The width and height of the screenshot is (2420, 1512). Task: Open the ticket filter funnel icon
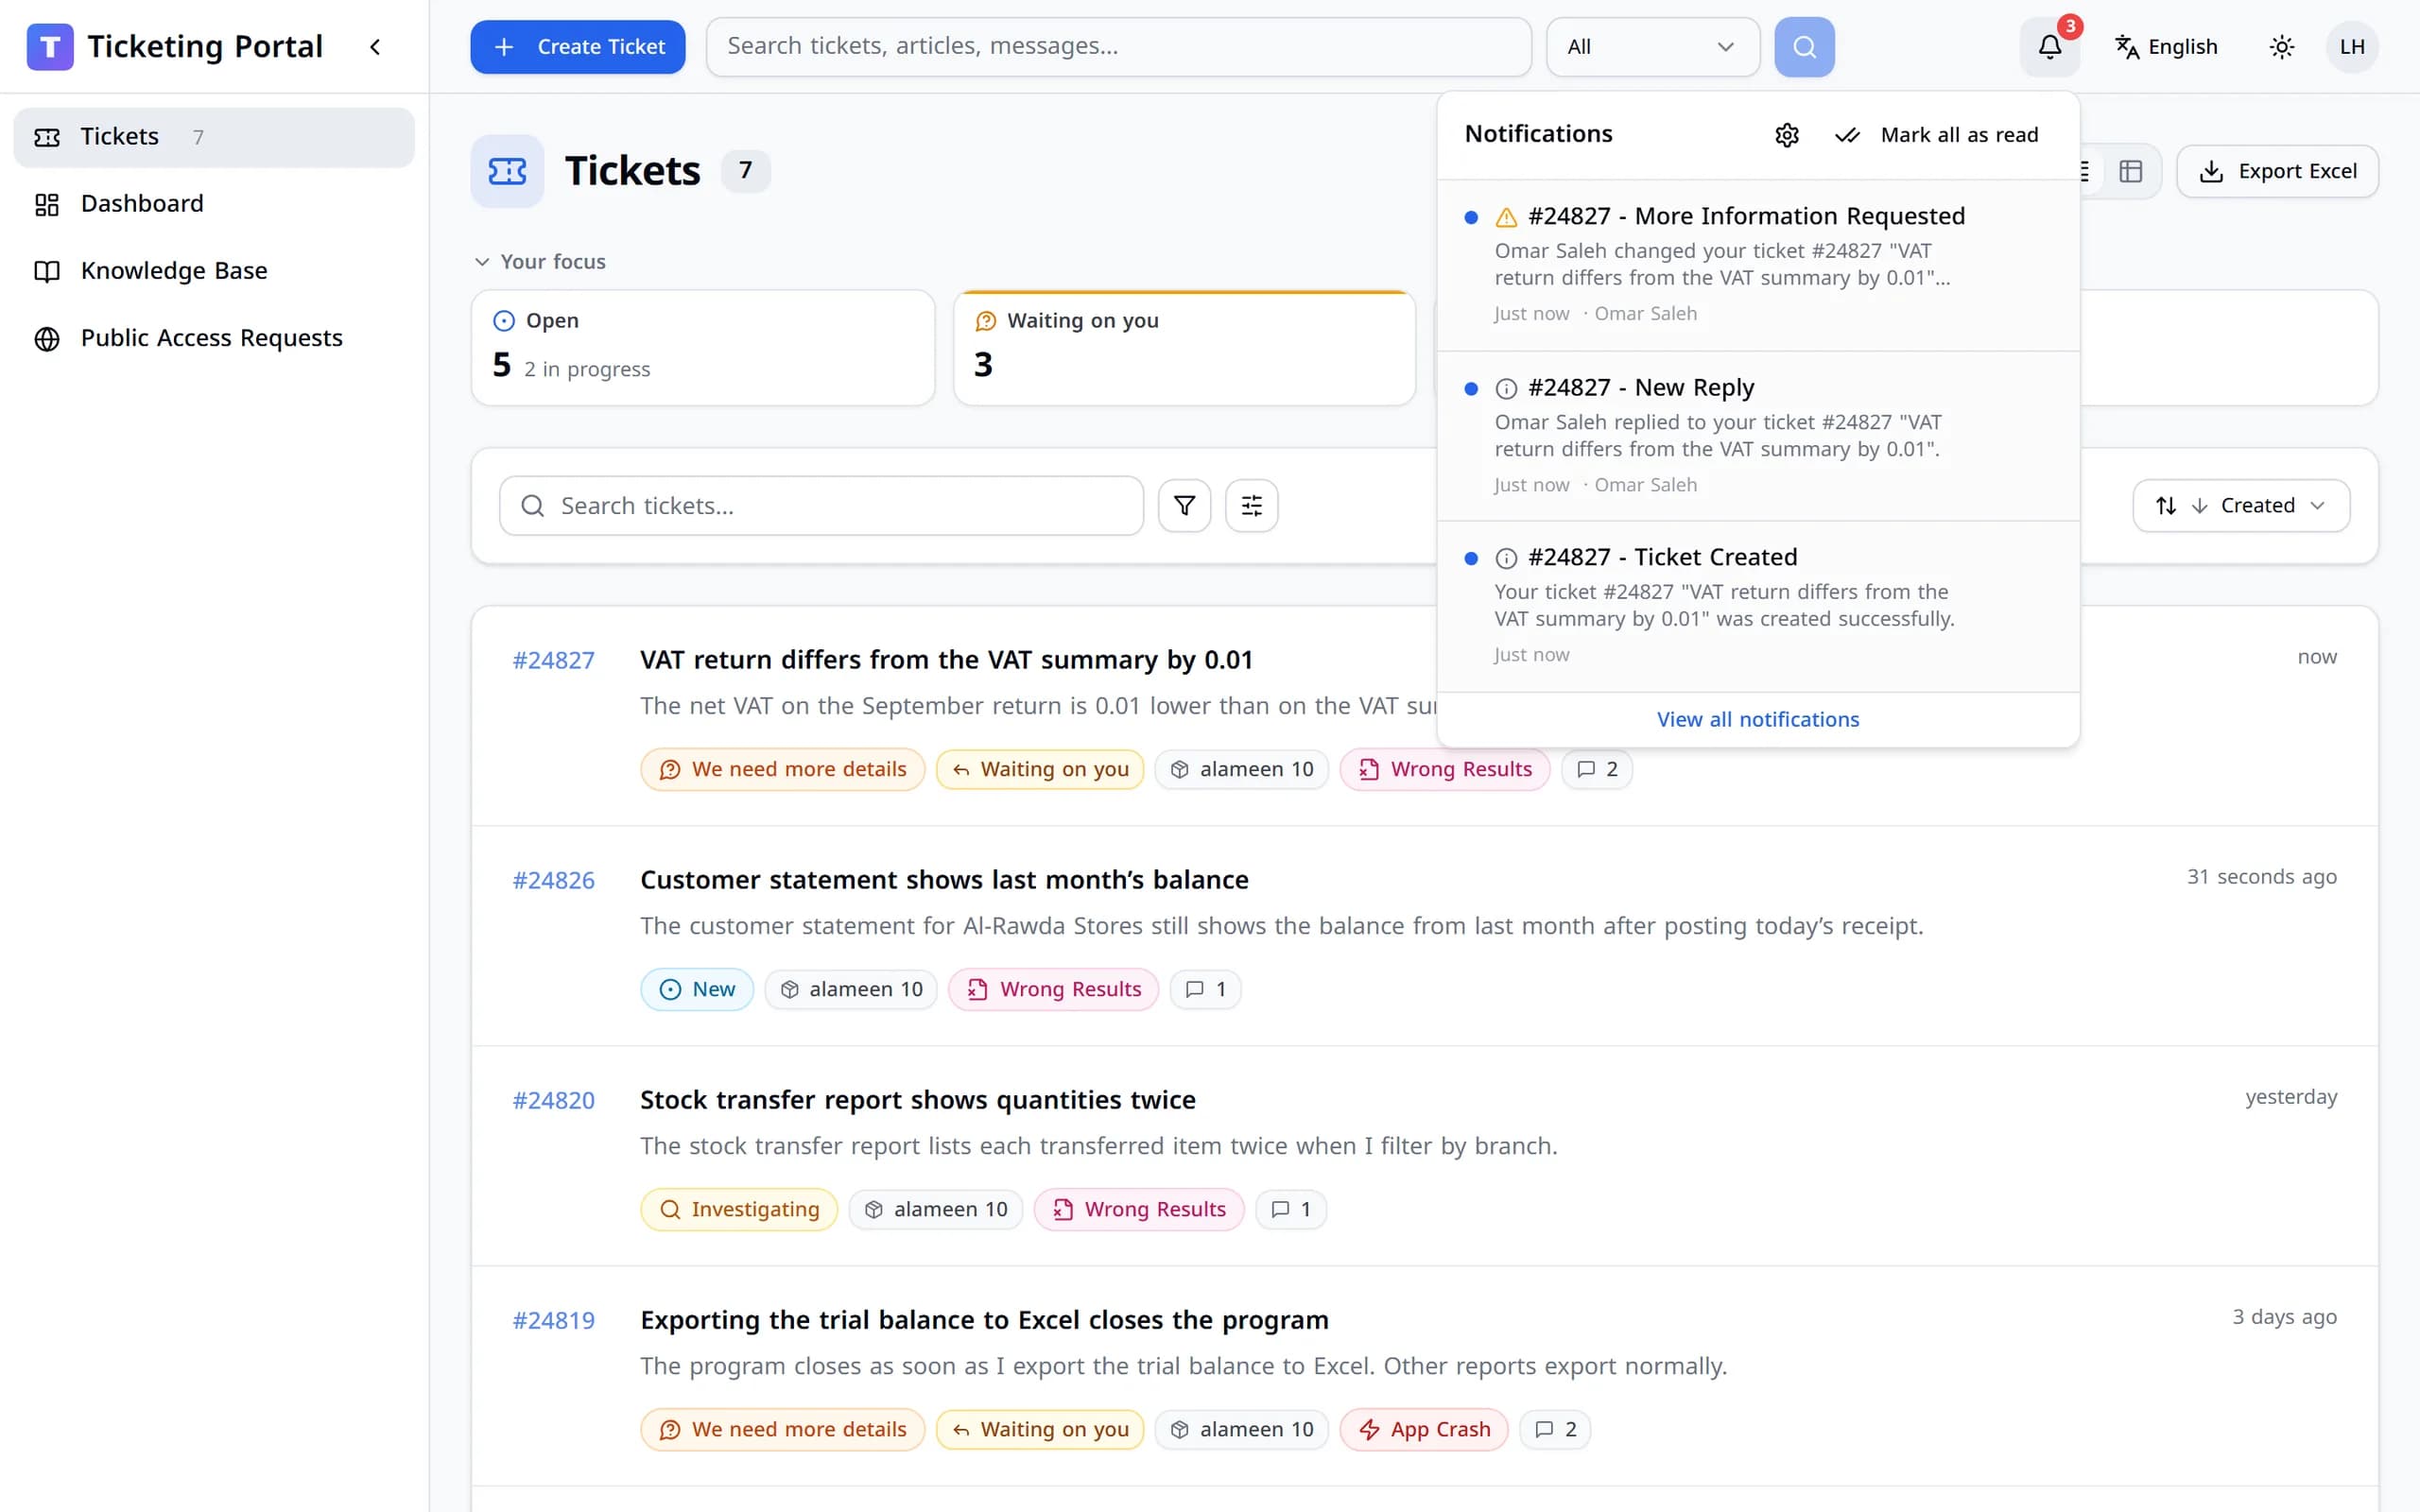pos(1184,506)
